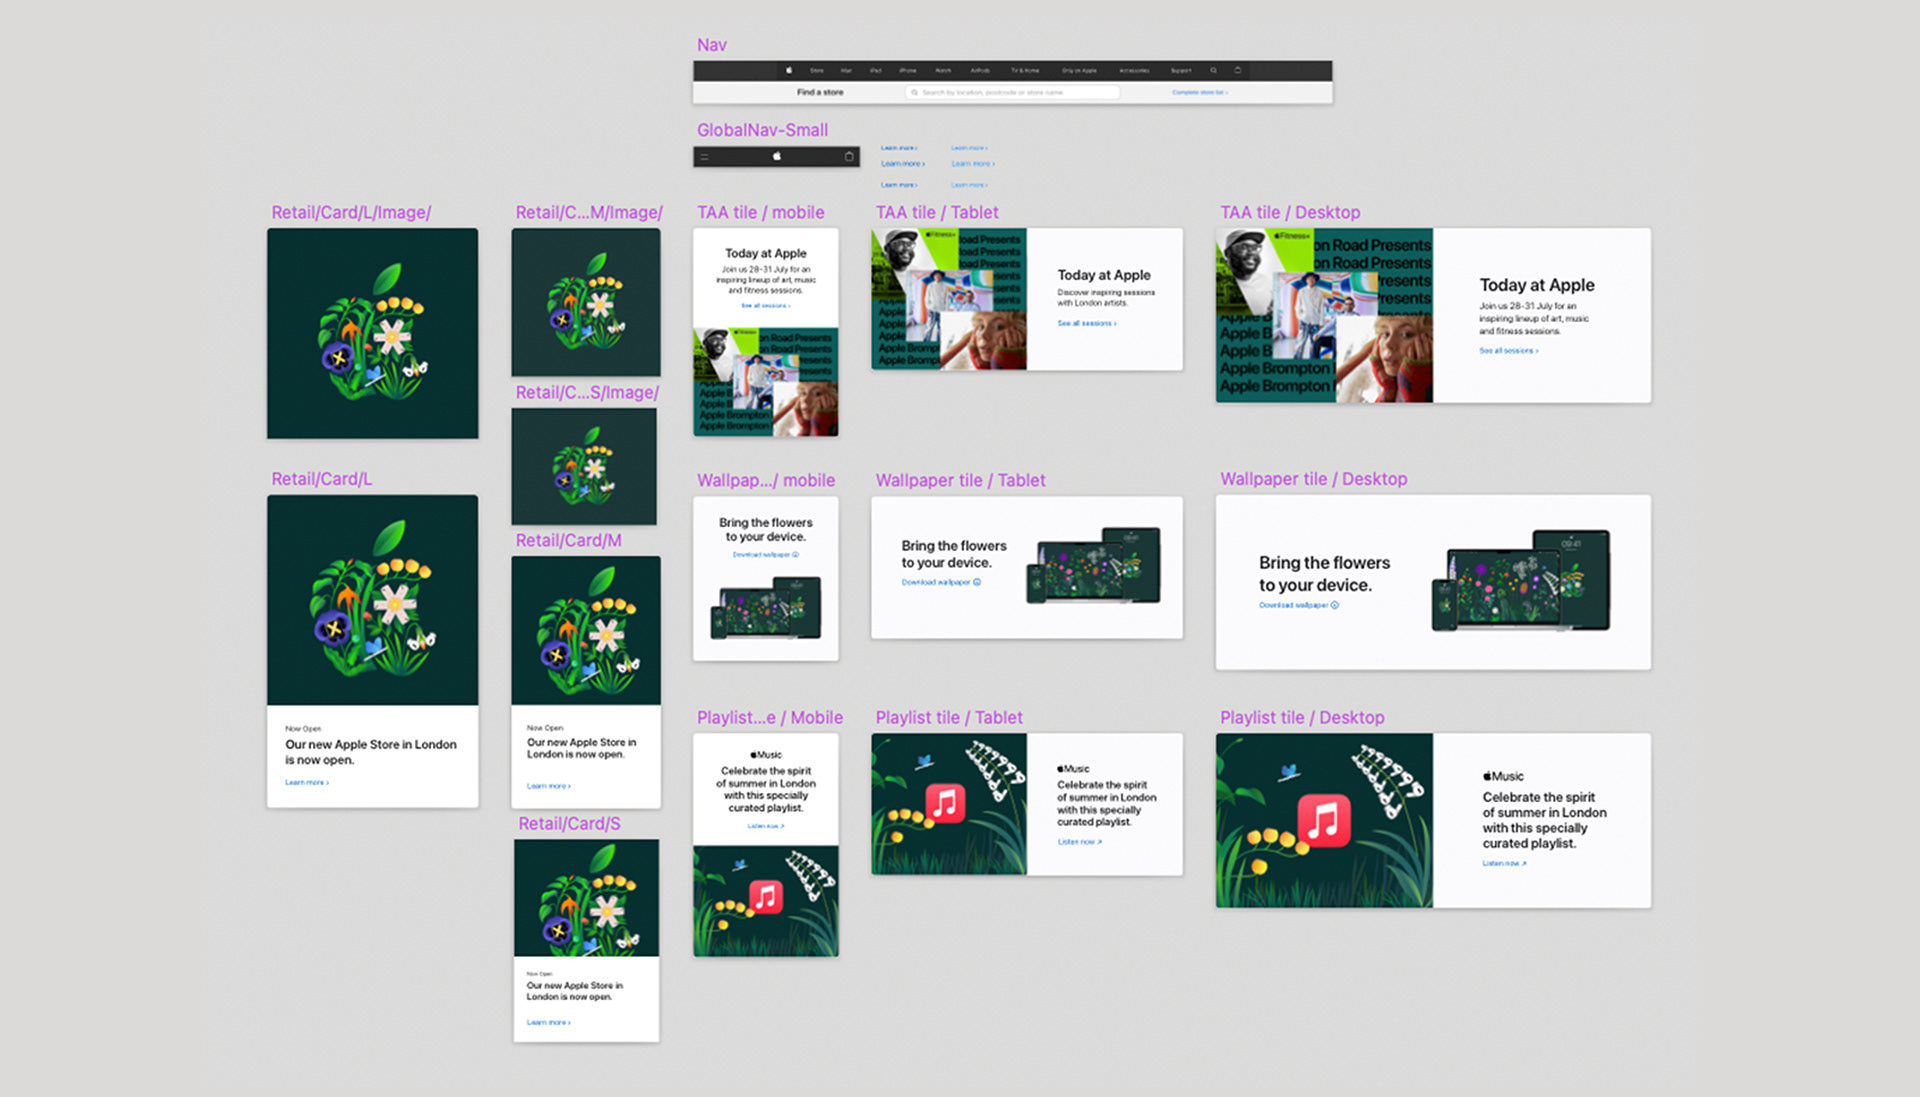This screenshot has width=1920, height=1097.
Task: Click the search icon in the Nav bar
Action: tap(1213, 71)
